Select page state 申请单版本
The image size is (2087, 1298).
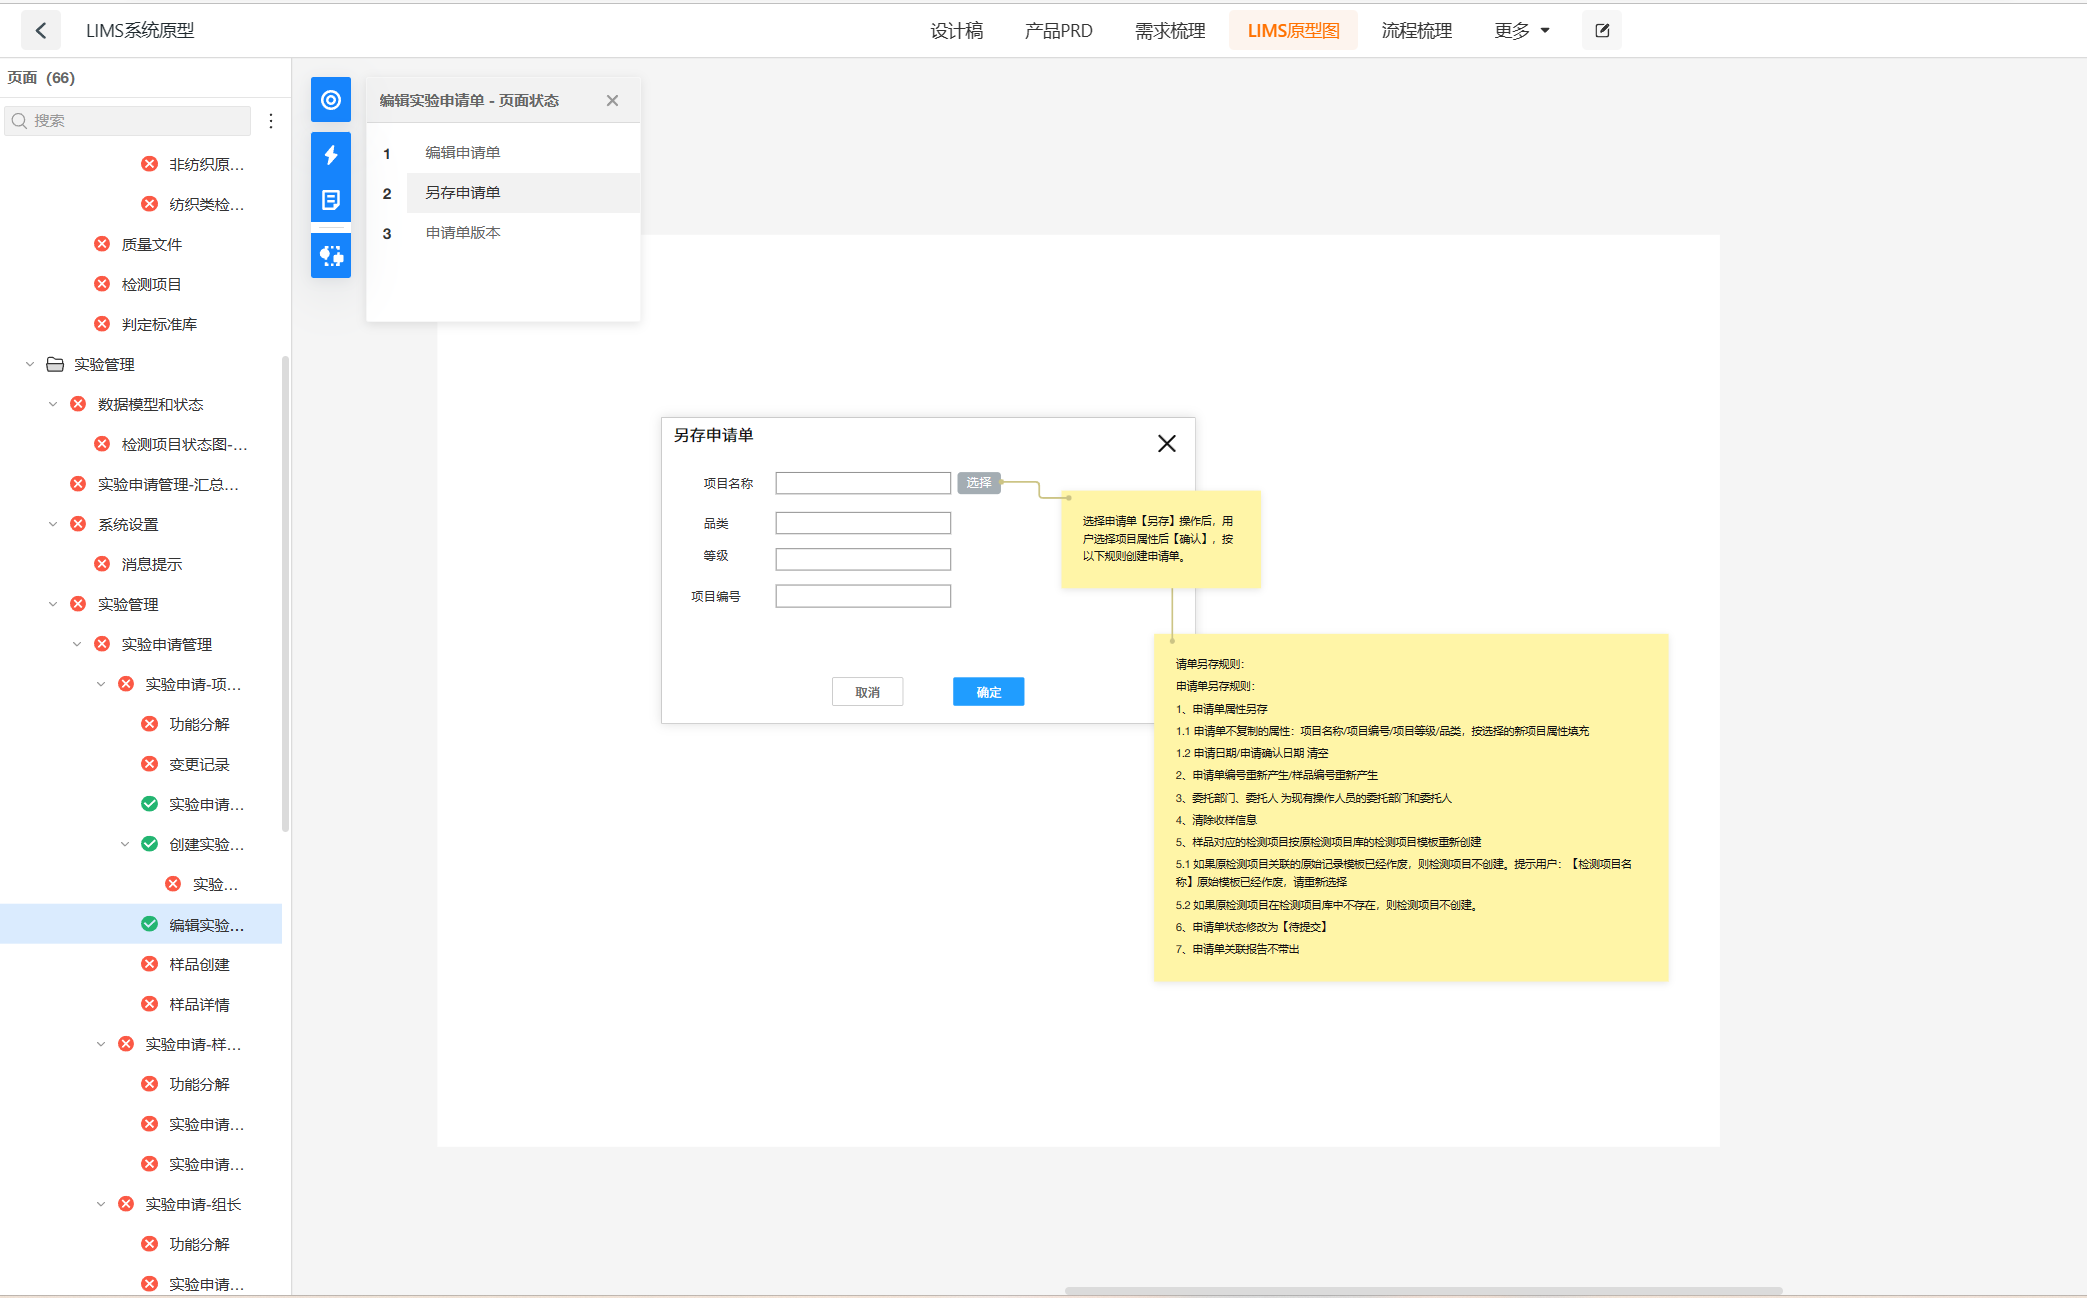click(463, 233)
